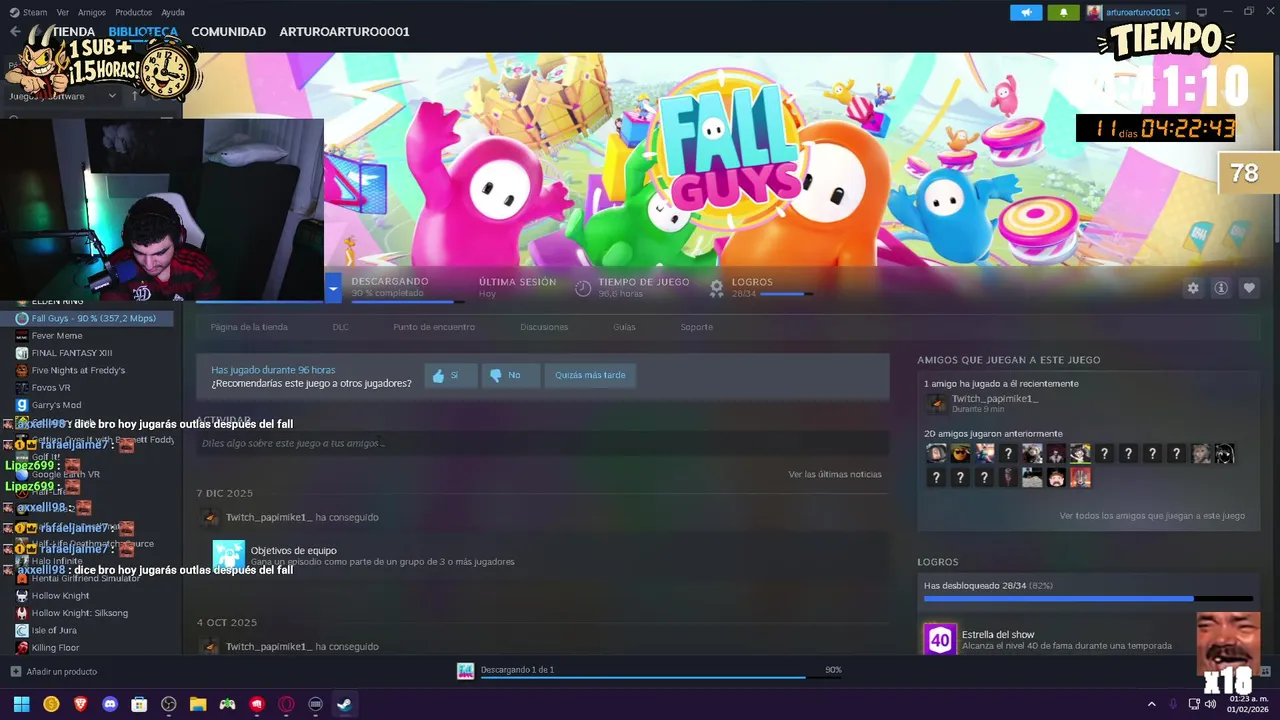Screen dimensions: 1280x720
Task: Open Brave browser from taskbar
Action: pos(80,704)
